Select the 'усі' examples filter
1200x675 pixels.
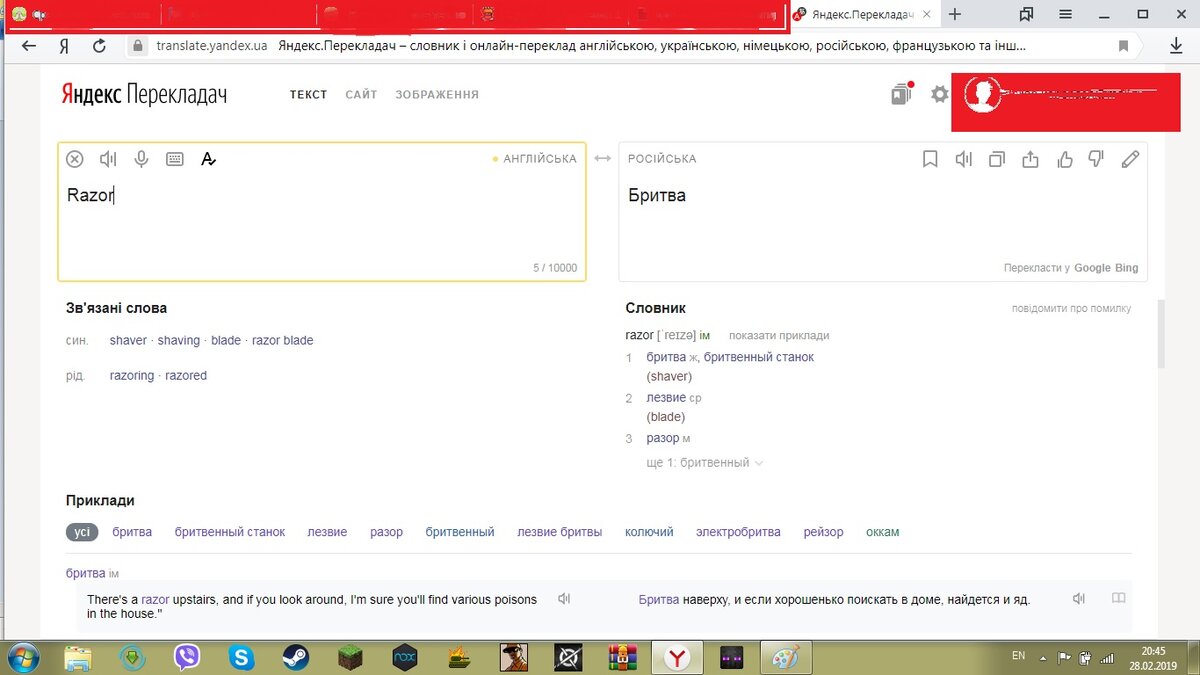(82, 532)
